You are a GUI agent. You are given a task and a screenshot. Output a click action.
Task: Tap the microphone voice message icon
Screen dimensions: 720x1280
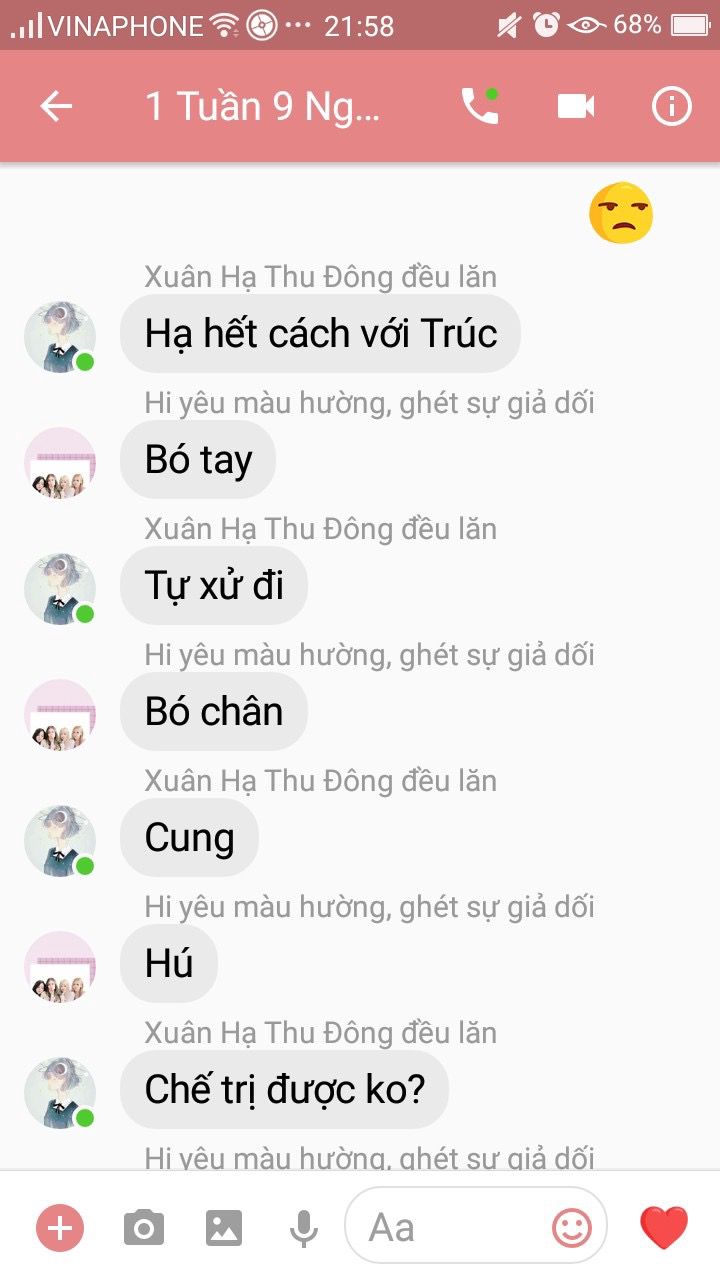304,1228
